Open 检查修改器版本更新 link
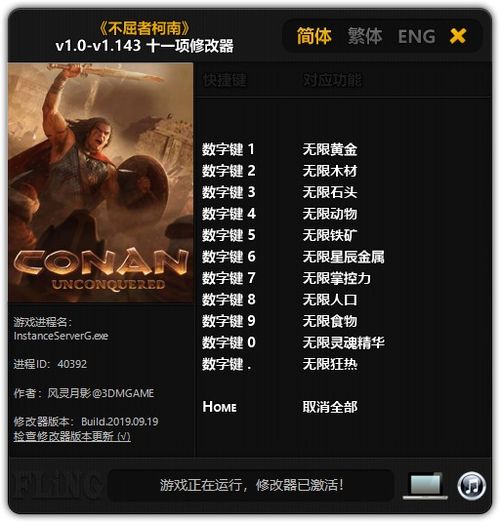Image resolution: width=500 pixels, height=522 pixels. click(72, 436)
